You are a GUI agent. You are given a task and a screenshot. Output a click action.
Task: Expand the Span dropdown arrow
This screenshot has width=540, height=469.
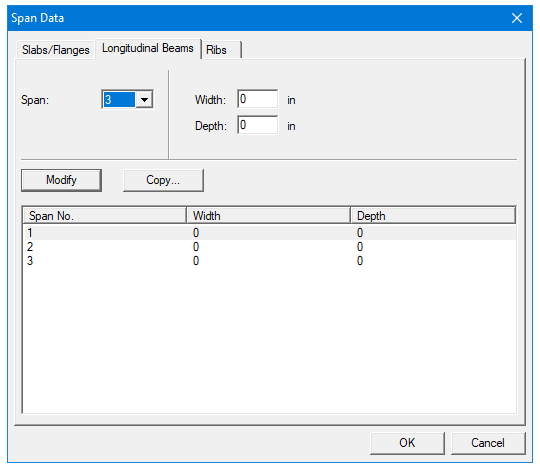click(144, 100)
